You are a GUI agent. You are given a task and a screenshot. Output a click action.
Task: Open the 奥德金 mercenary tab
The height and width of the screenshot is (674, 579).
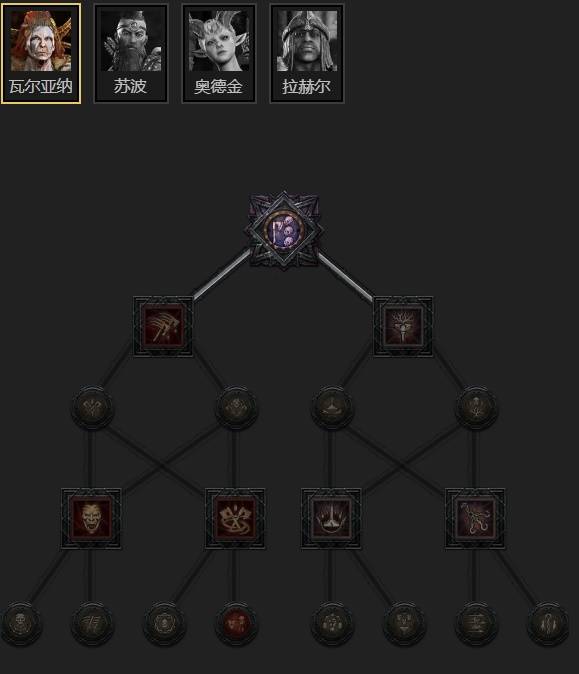pos(219,54)
